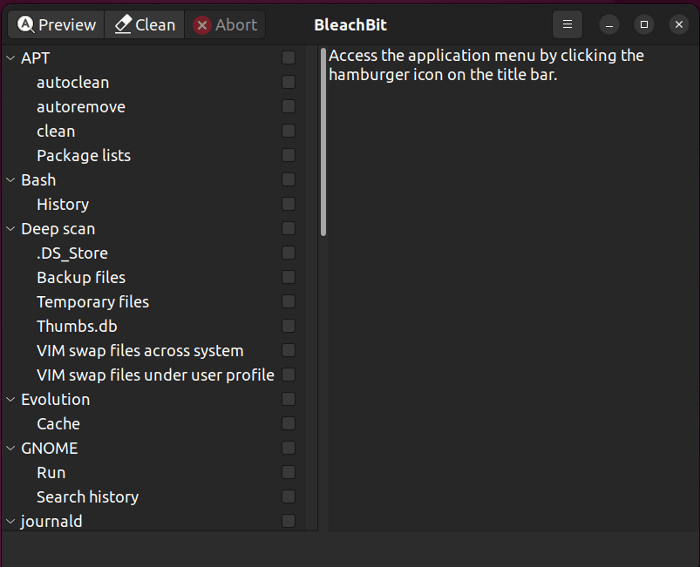
Task: Click the hamburger icon help message
Action: tap(486, 65)
